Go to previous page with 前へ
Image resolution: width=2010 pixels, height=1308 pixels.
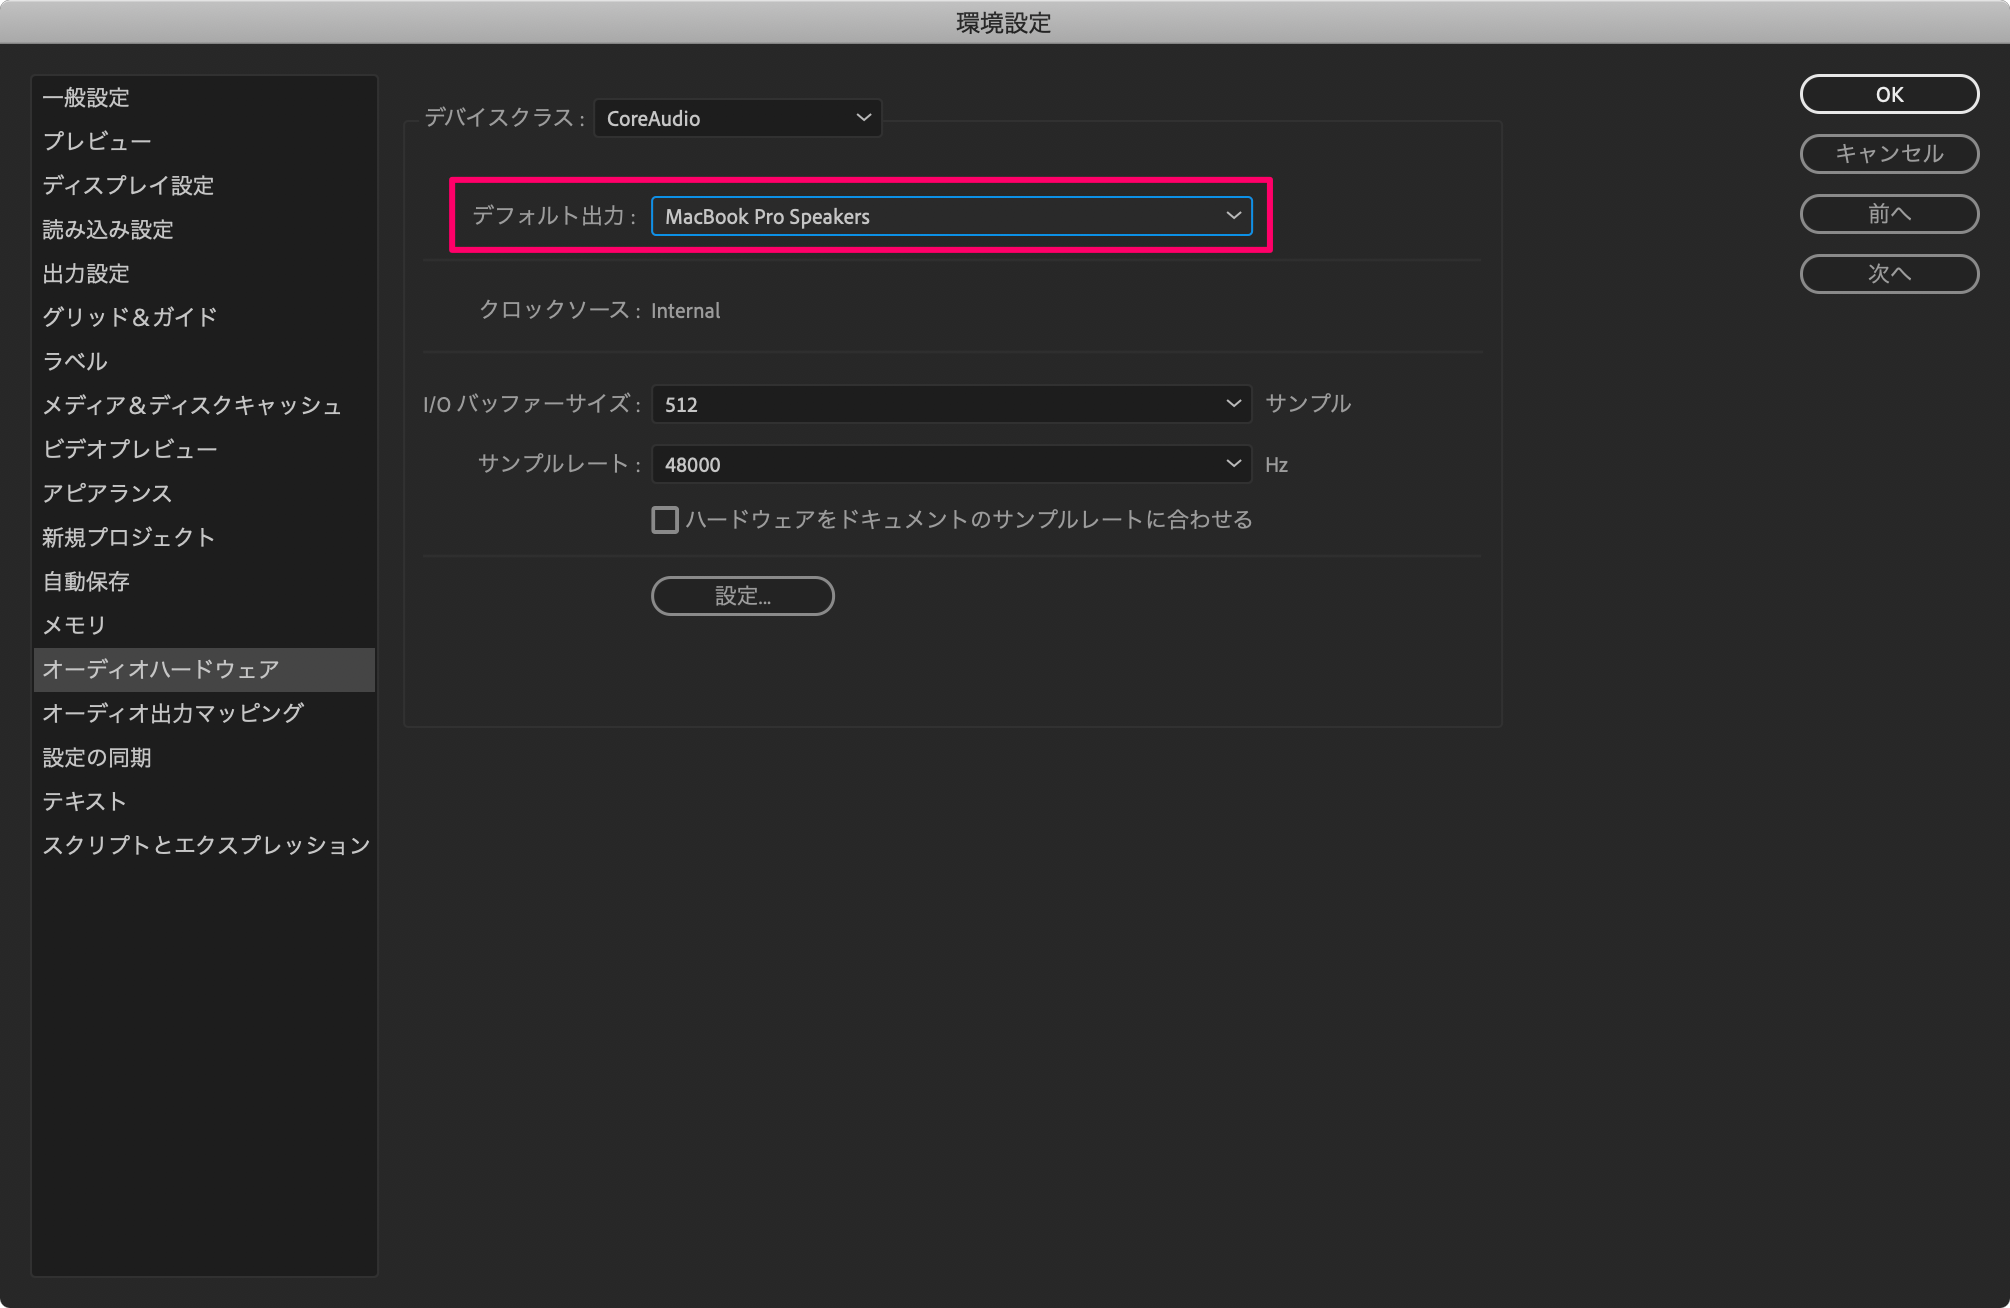tap(1890, 214)
